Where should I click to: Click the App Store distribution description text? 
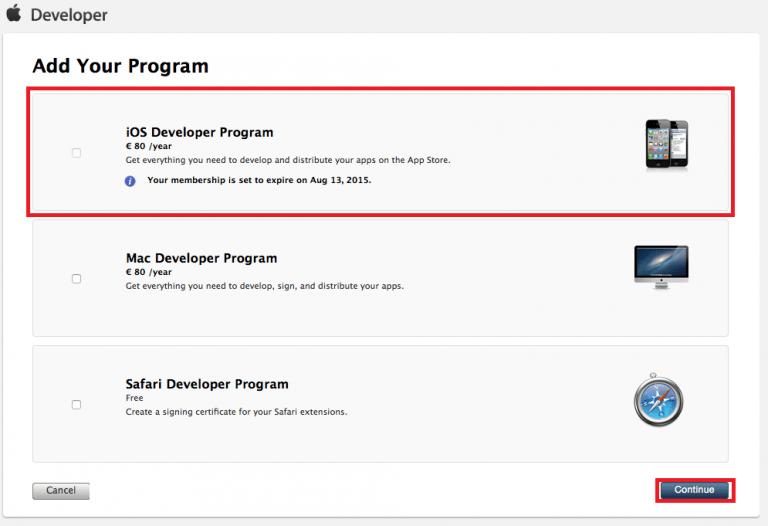click(x=288, y=161)
